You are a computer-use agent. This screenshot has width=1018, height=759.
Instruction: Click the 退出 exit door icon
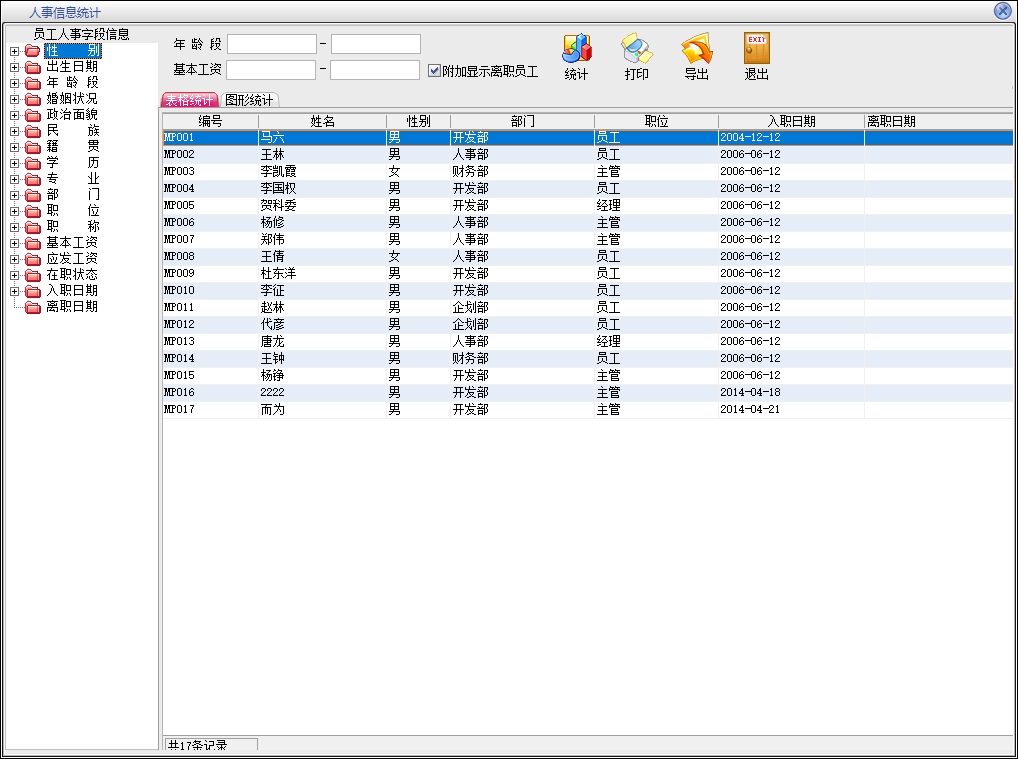click(x=756, y=48)
